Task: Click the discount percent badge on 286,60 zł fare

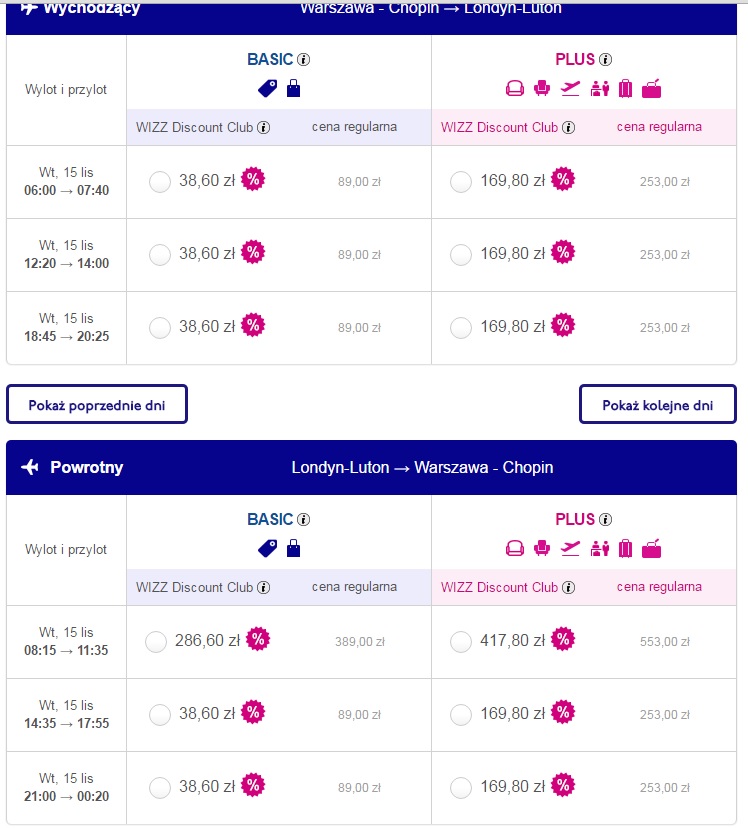Action: [258, 639]
